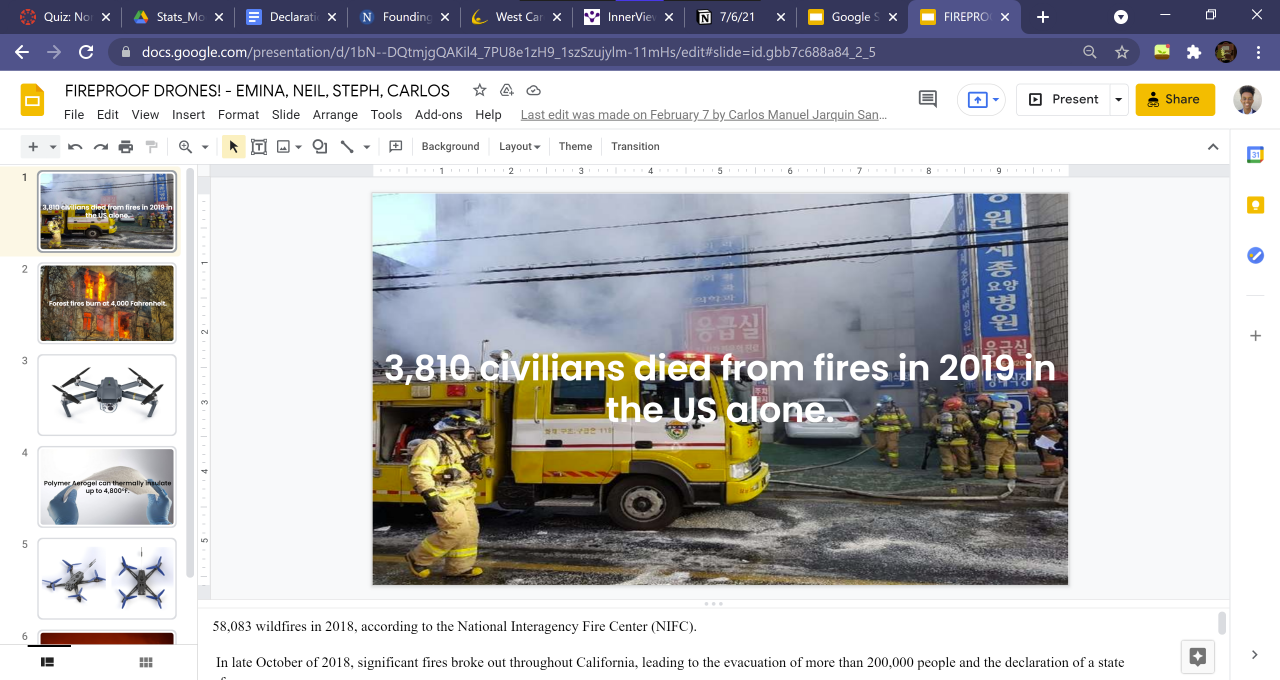Viewport: 1280px width, 680px height.
Task: Select the Shape tool
Action: click(320, 147)
